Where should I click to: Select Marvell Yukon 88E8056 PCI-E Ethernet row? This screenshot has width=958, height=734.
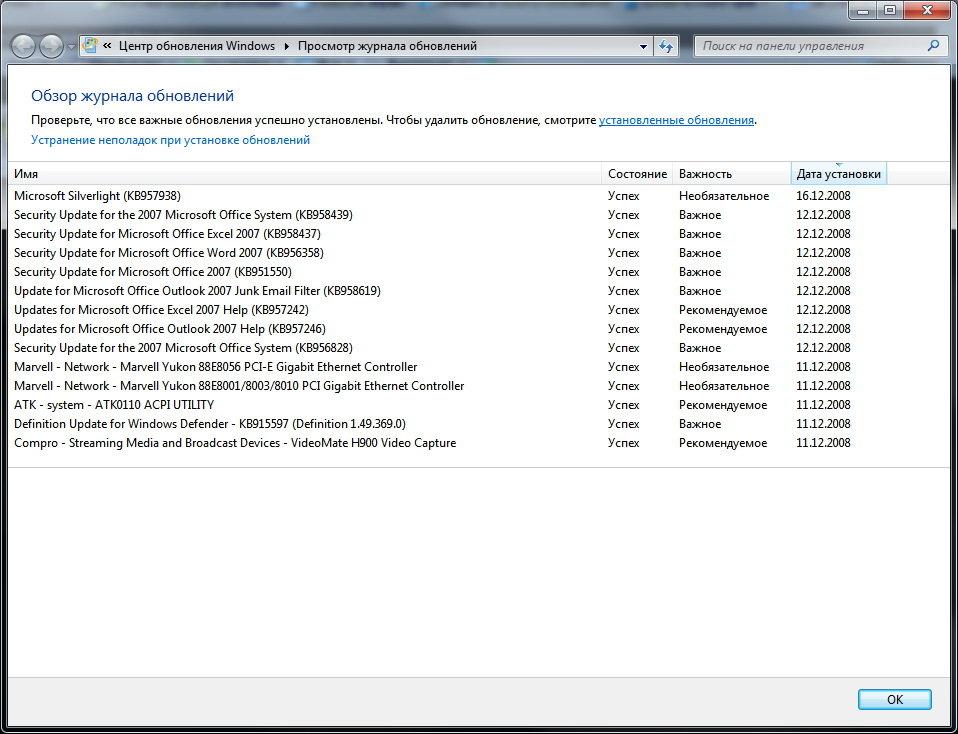[479, 367]
